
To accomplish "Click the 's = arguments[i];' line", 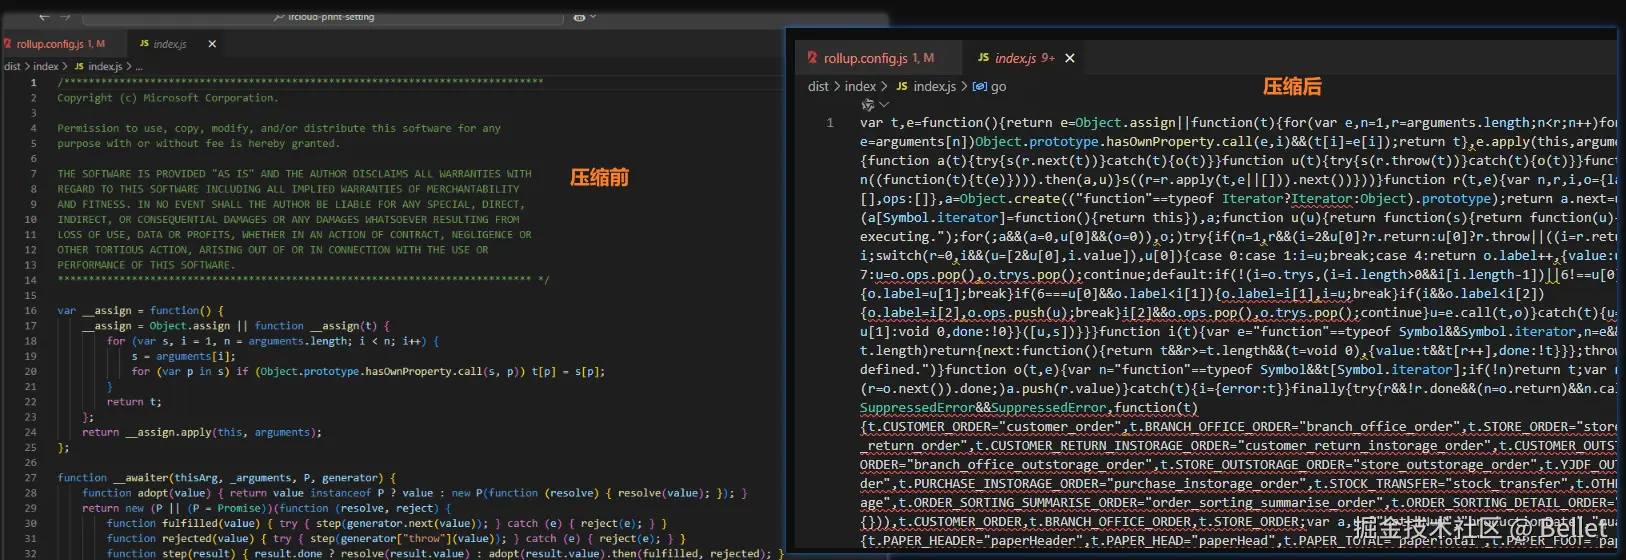I will coord(183,356).
